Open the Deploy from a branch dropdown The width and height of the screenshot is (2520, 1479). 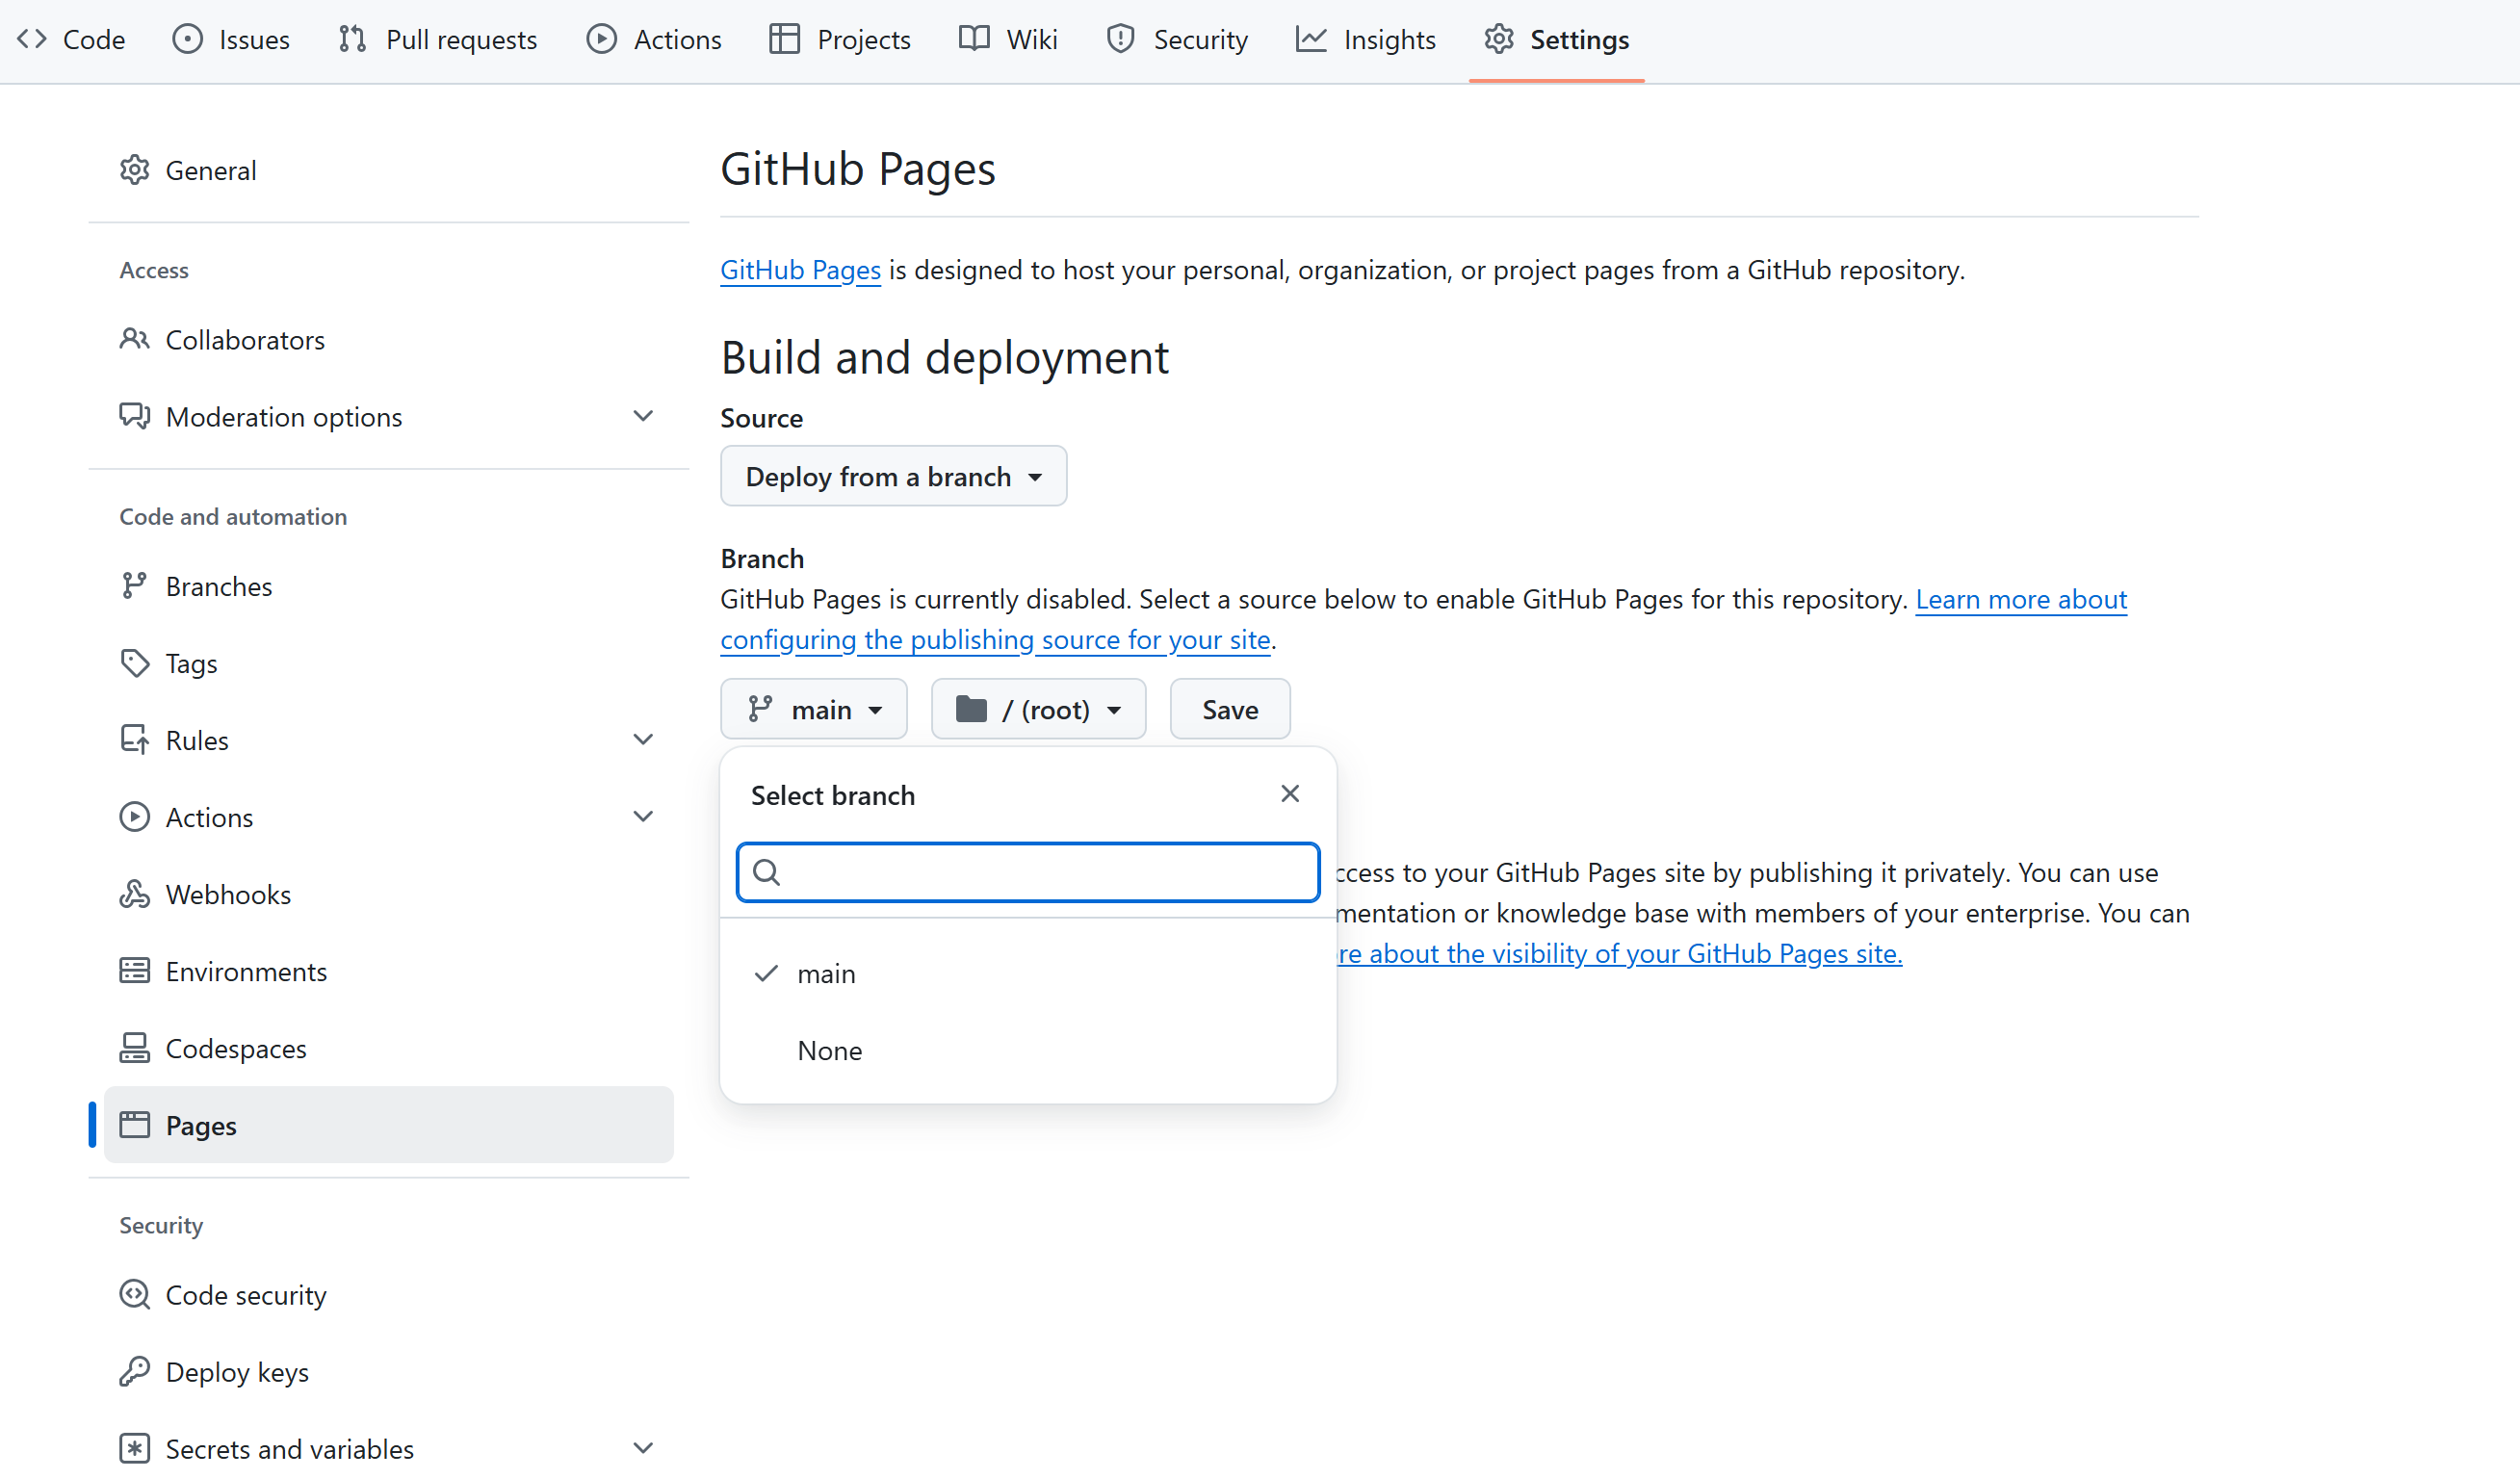tap(893, 476)
